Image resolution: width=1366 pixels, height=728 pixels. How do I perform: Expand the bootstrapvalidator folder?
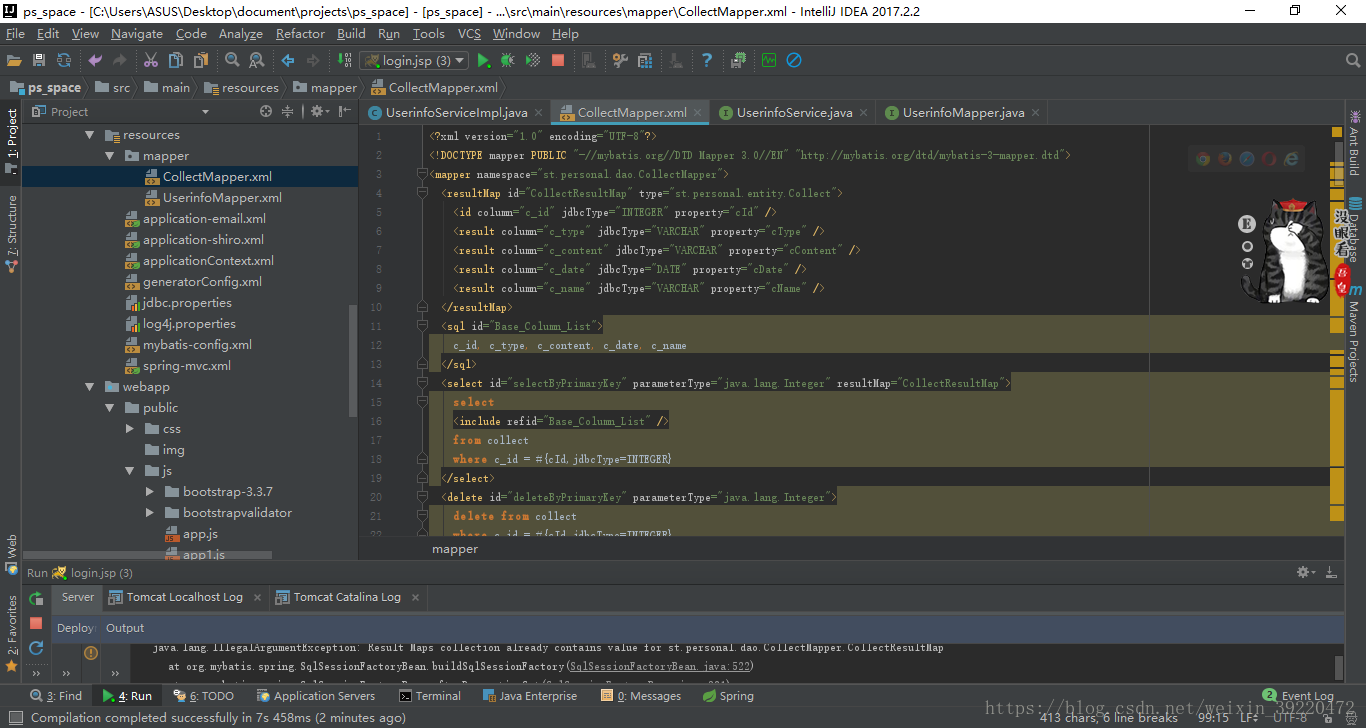click(x=150, y=513)
